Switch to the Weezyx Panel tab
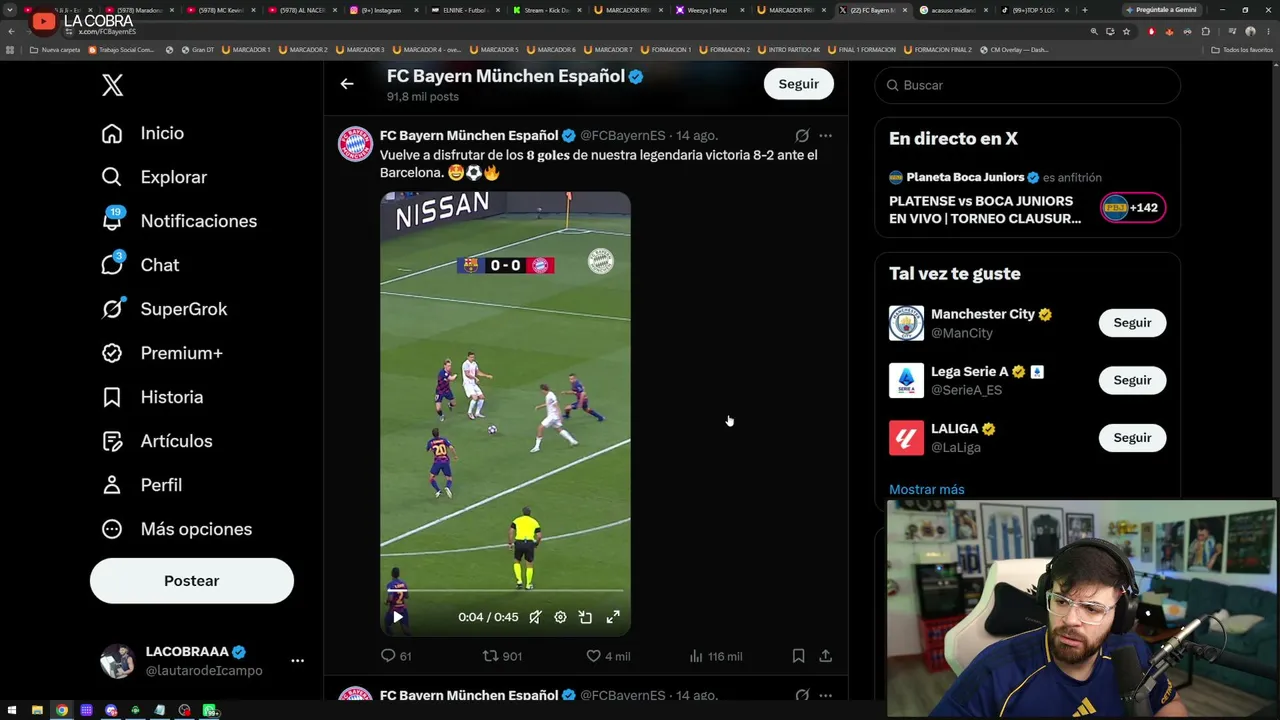Image resolution: width=1280 pixels, height=720 pixels. [707, 10]
